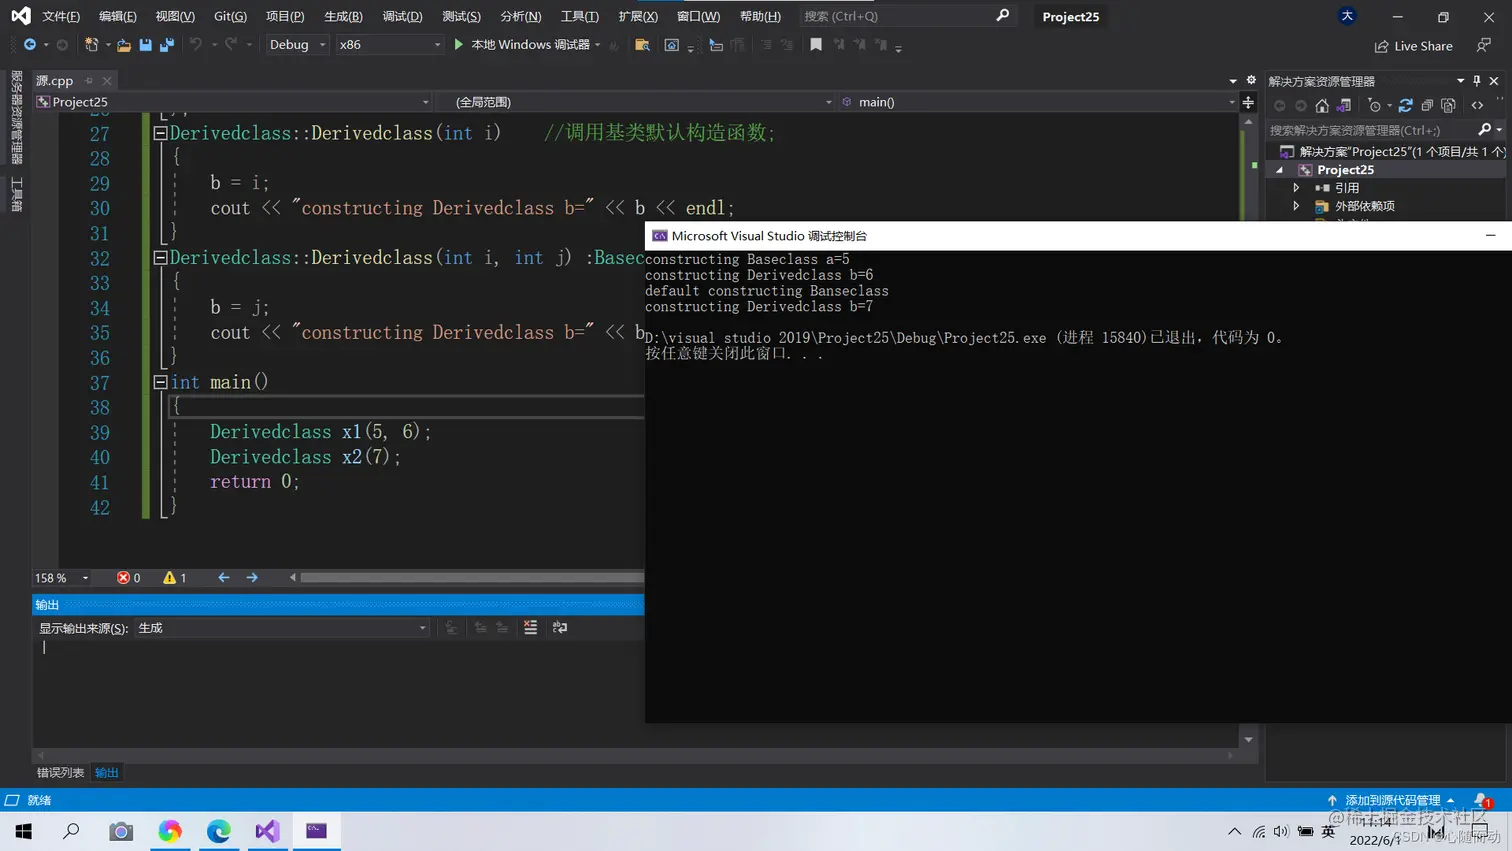Expand the 引用 node
Viewport: 1512px width, 851px height.
(x=1297, y=188)
